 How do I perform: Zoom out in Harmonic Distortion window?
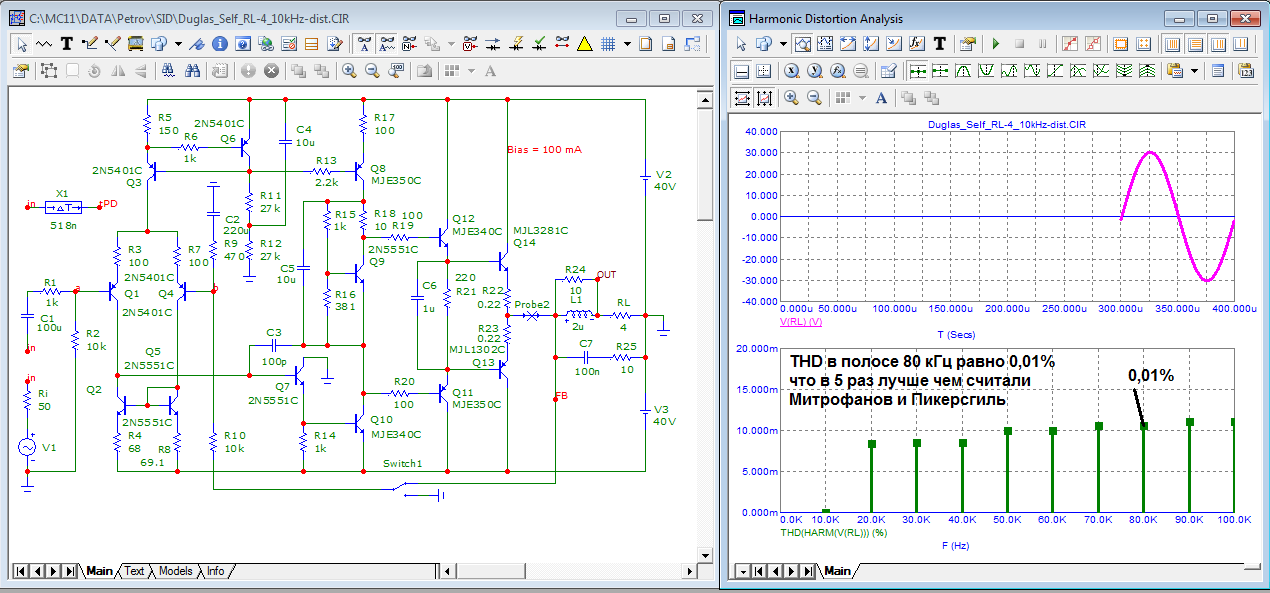pos(814,98)
